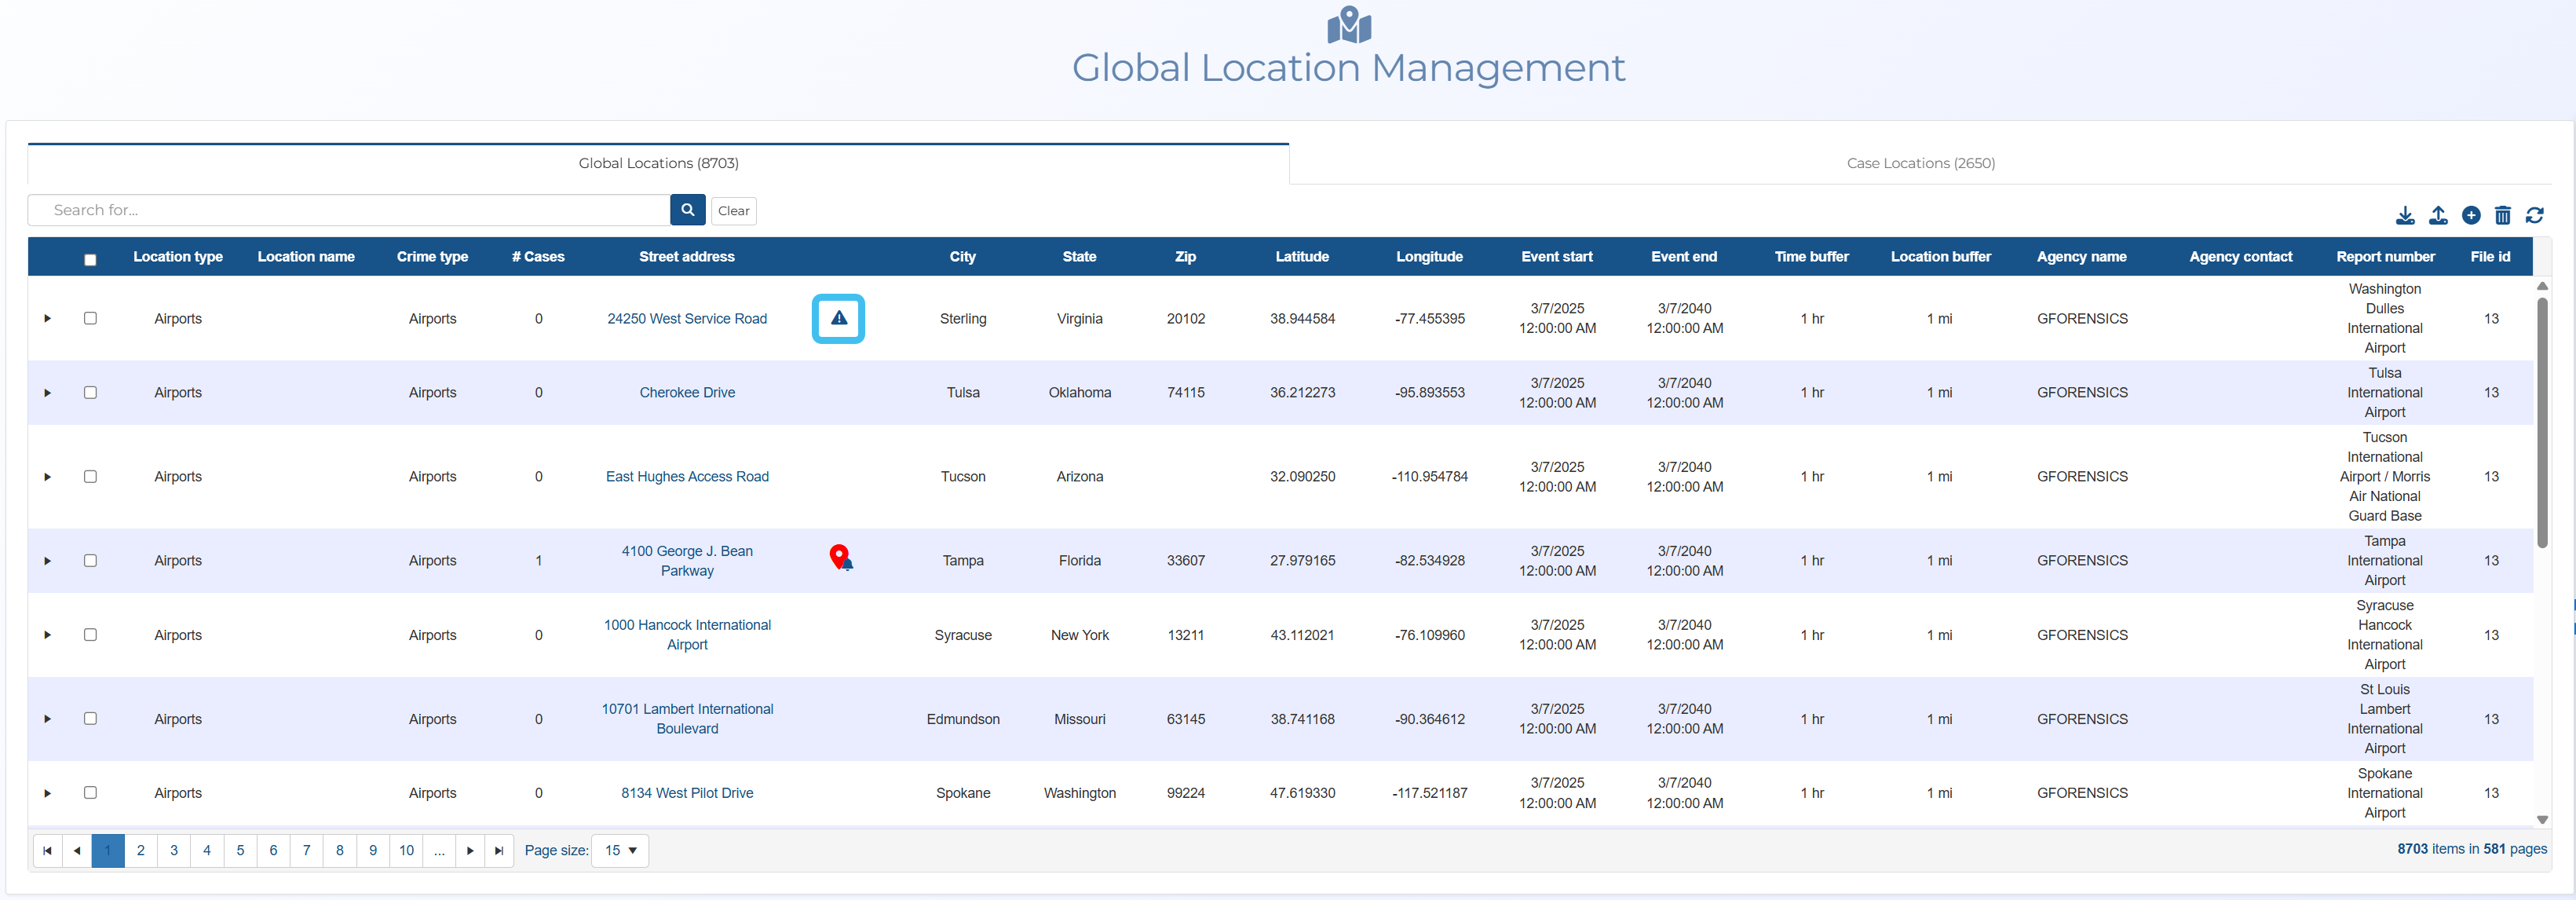The width and height of the screenshot is (2576, 900).
Task: Add a new location with plus icon
Action: tap(2470, 215)
